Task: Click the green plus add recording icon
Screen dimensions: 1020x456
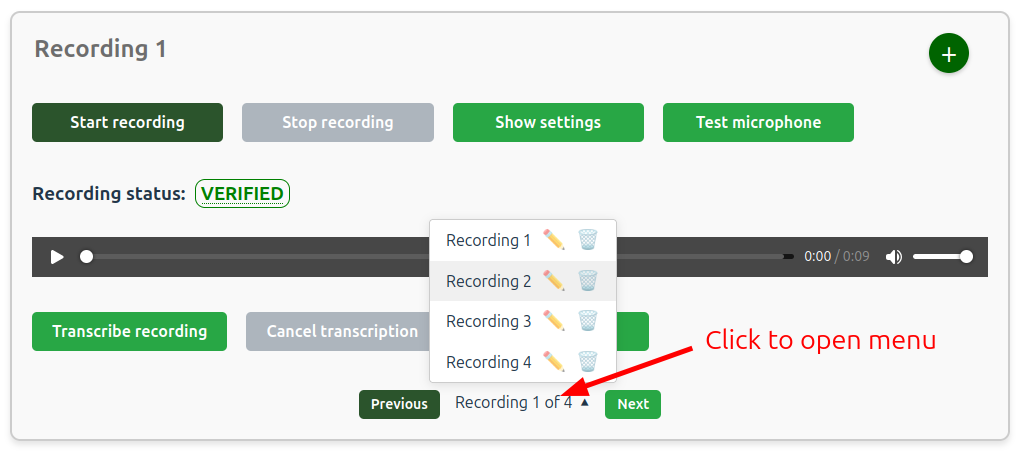Action: click(x=948, y=54)
